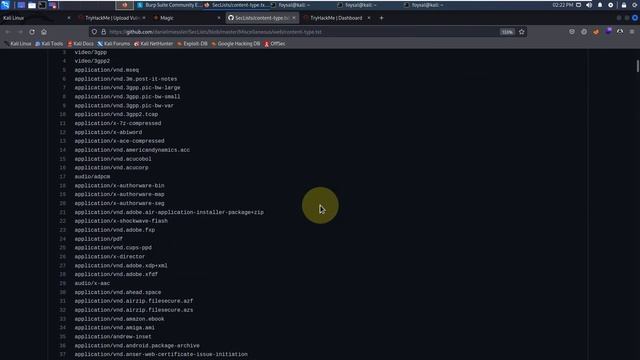Open a new browser tab
640x360 pixels.
pos(381,18)
